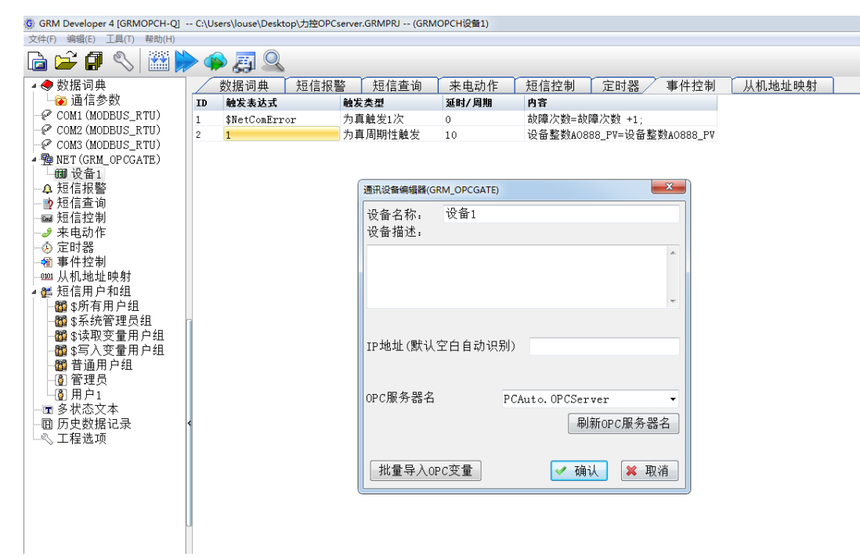
Task: Select 数据词典 in the project tree
Action: 81,85
